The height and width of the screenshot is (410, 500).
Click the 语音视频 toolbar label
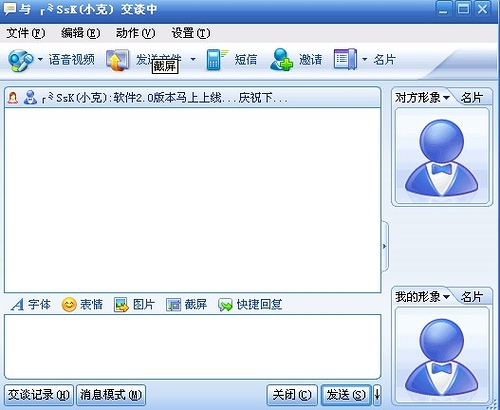pyautogui.click(x=72, y=60)
